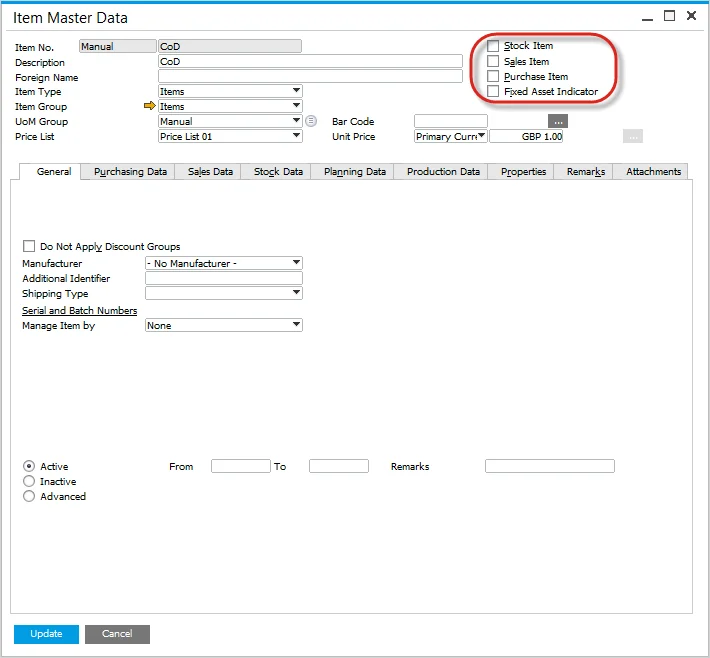Tick the Sales Item checkbox
Image resolution: width=710 pixels, height=658 pixels.
[493, 61]
